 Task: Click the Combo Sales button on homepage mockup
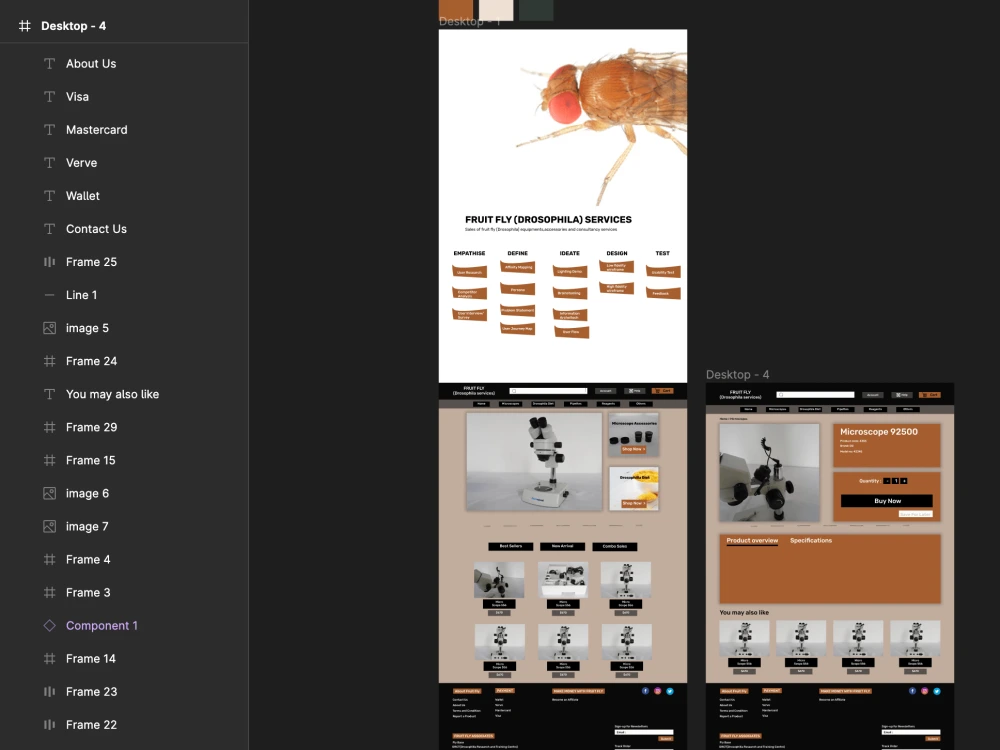click(615, 547)
